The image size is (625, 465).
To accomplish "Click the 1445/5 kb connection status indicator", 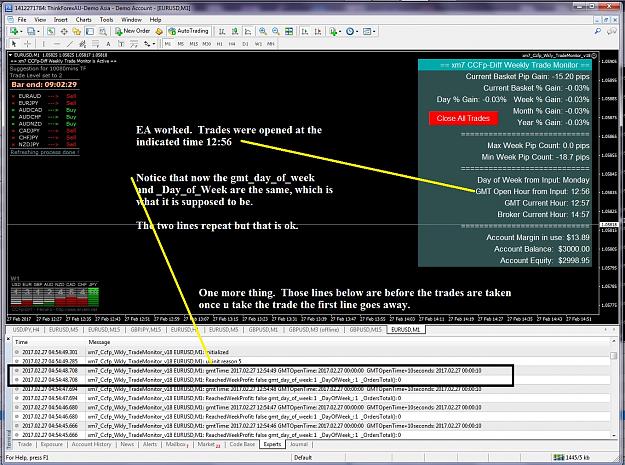I will coord(572,457).
